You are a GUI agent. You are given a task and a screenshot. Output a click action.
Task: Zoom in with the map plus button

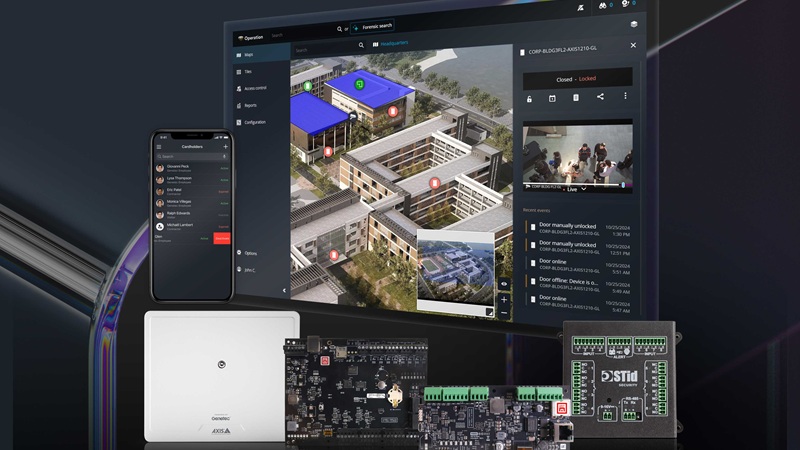[504, 299]
